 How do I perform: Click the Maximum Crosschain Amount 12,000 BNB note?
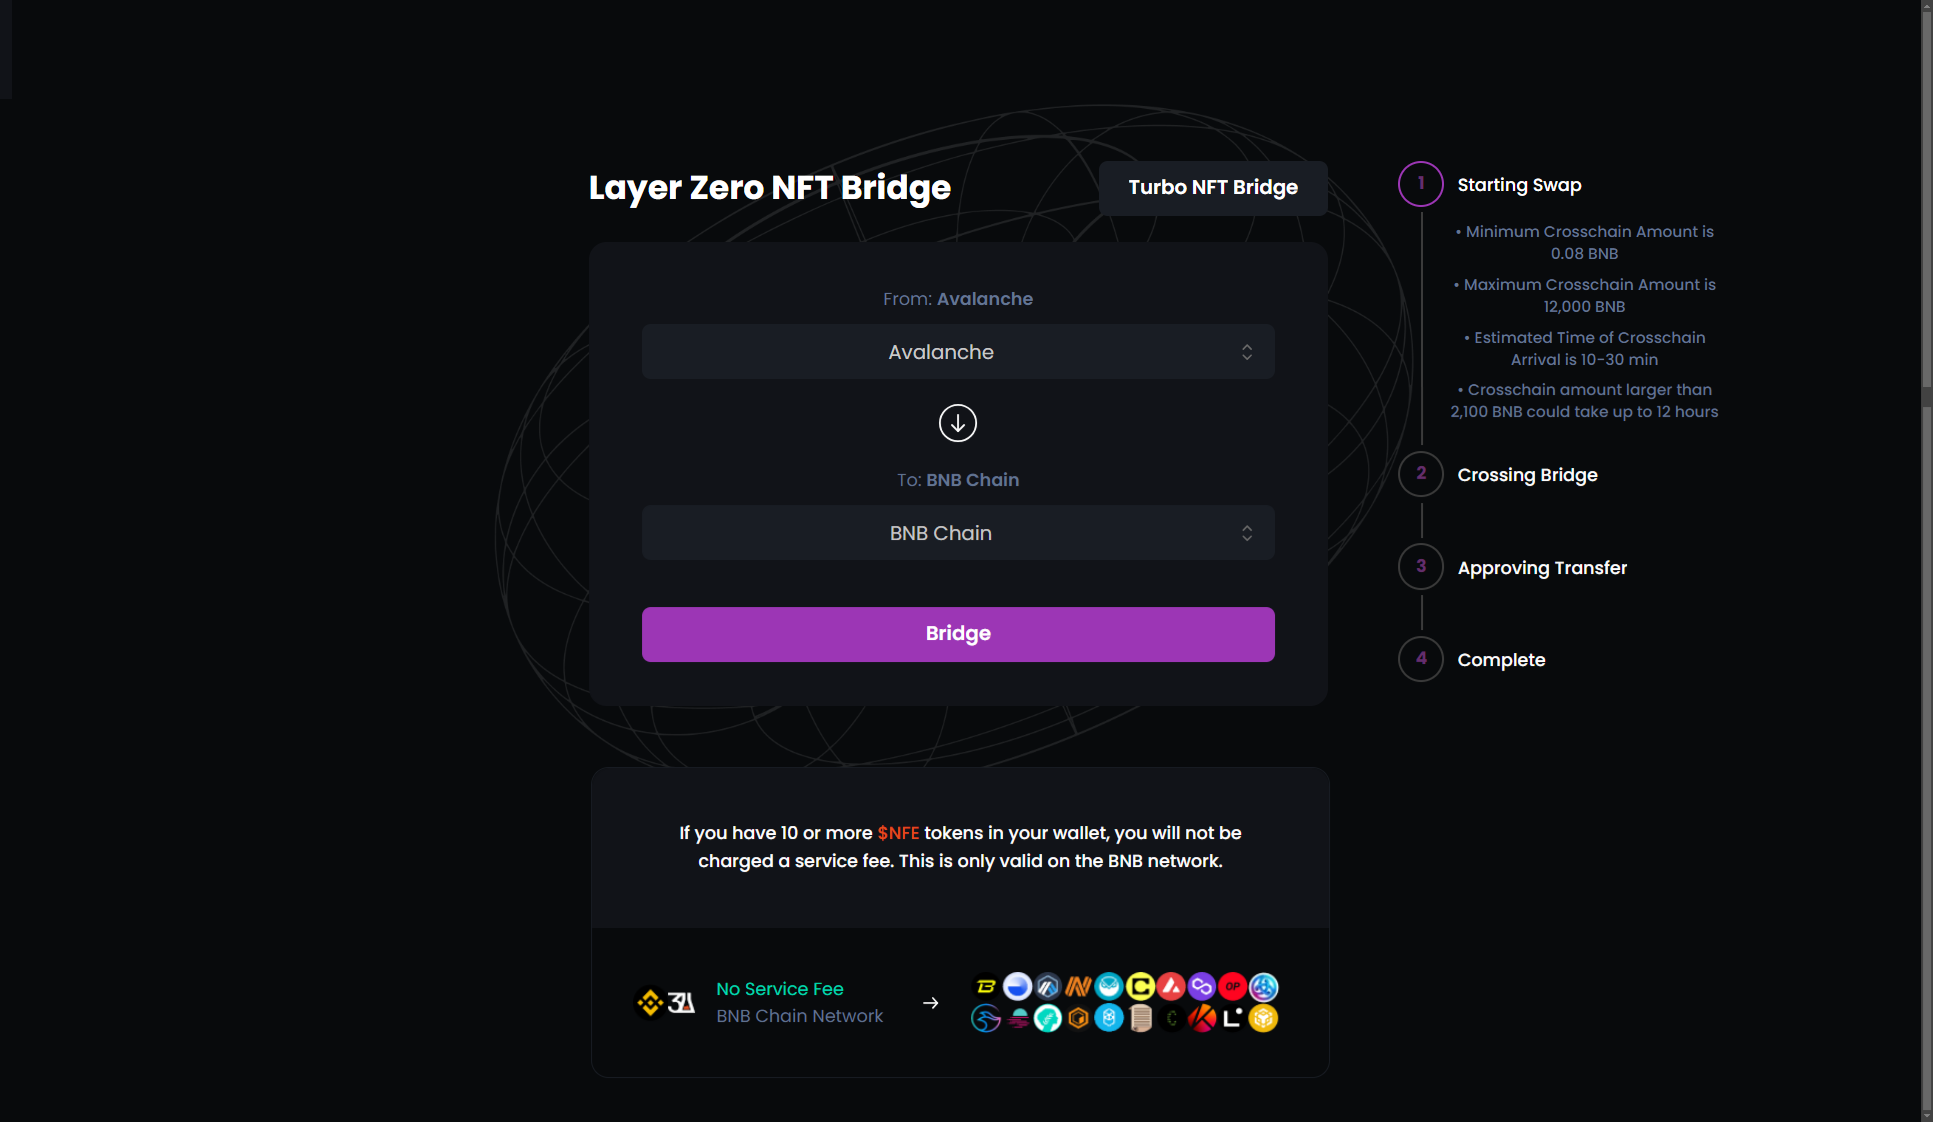[x=1584, y=295]
